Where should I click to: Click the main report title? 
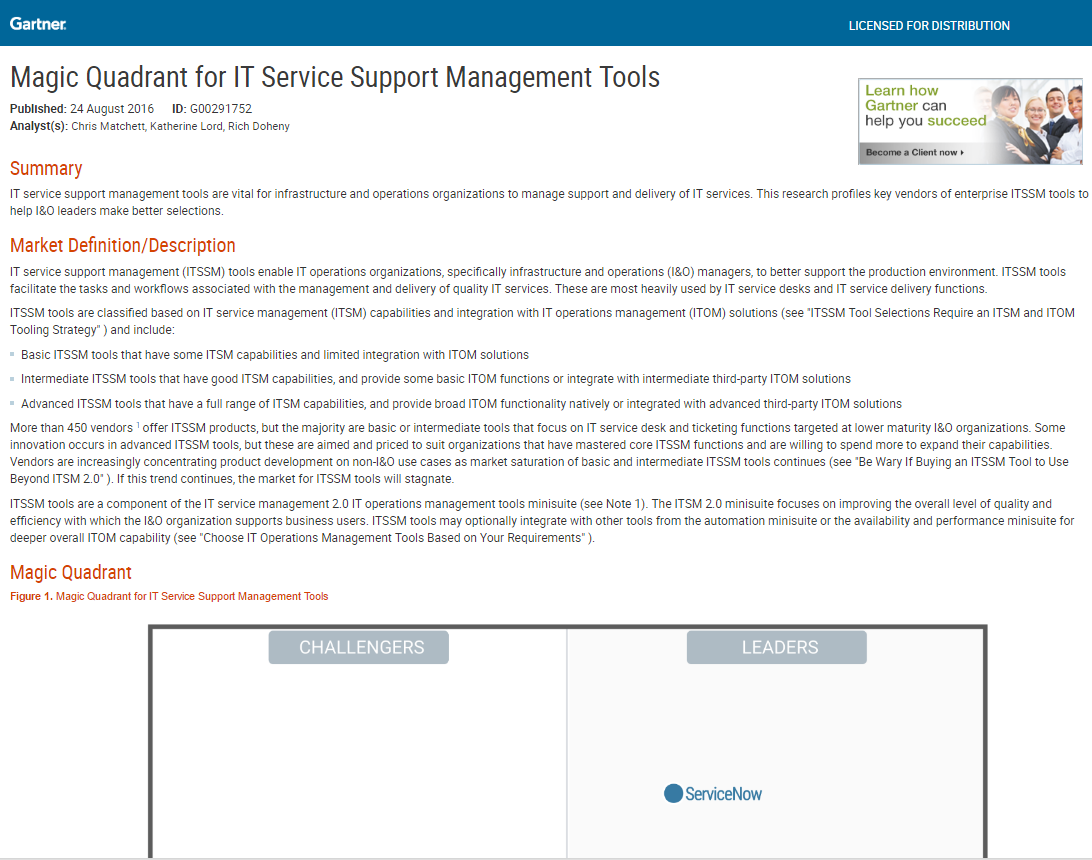(x=335, y=77)
